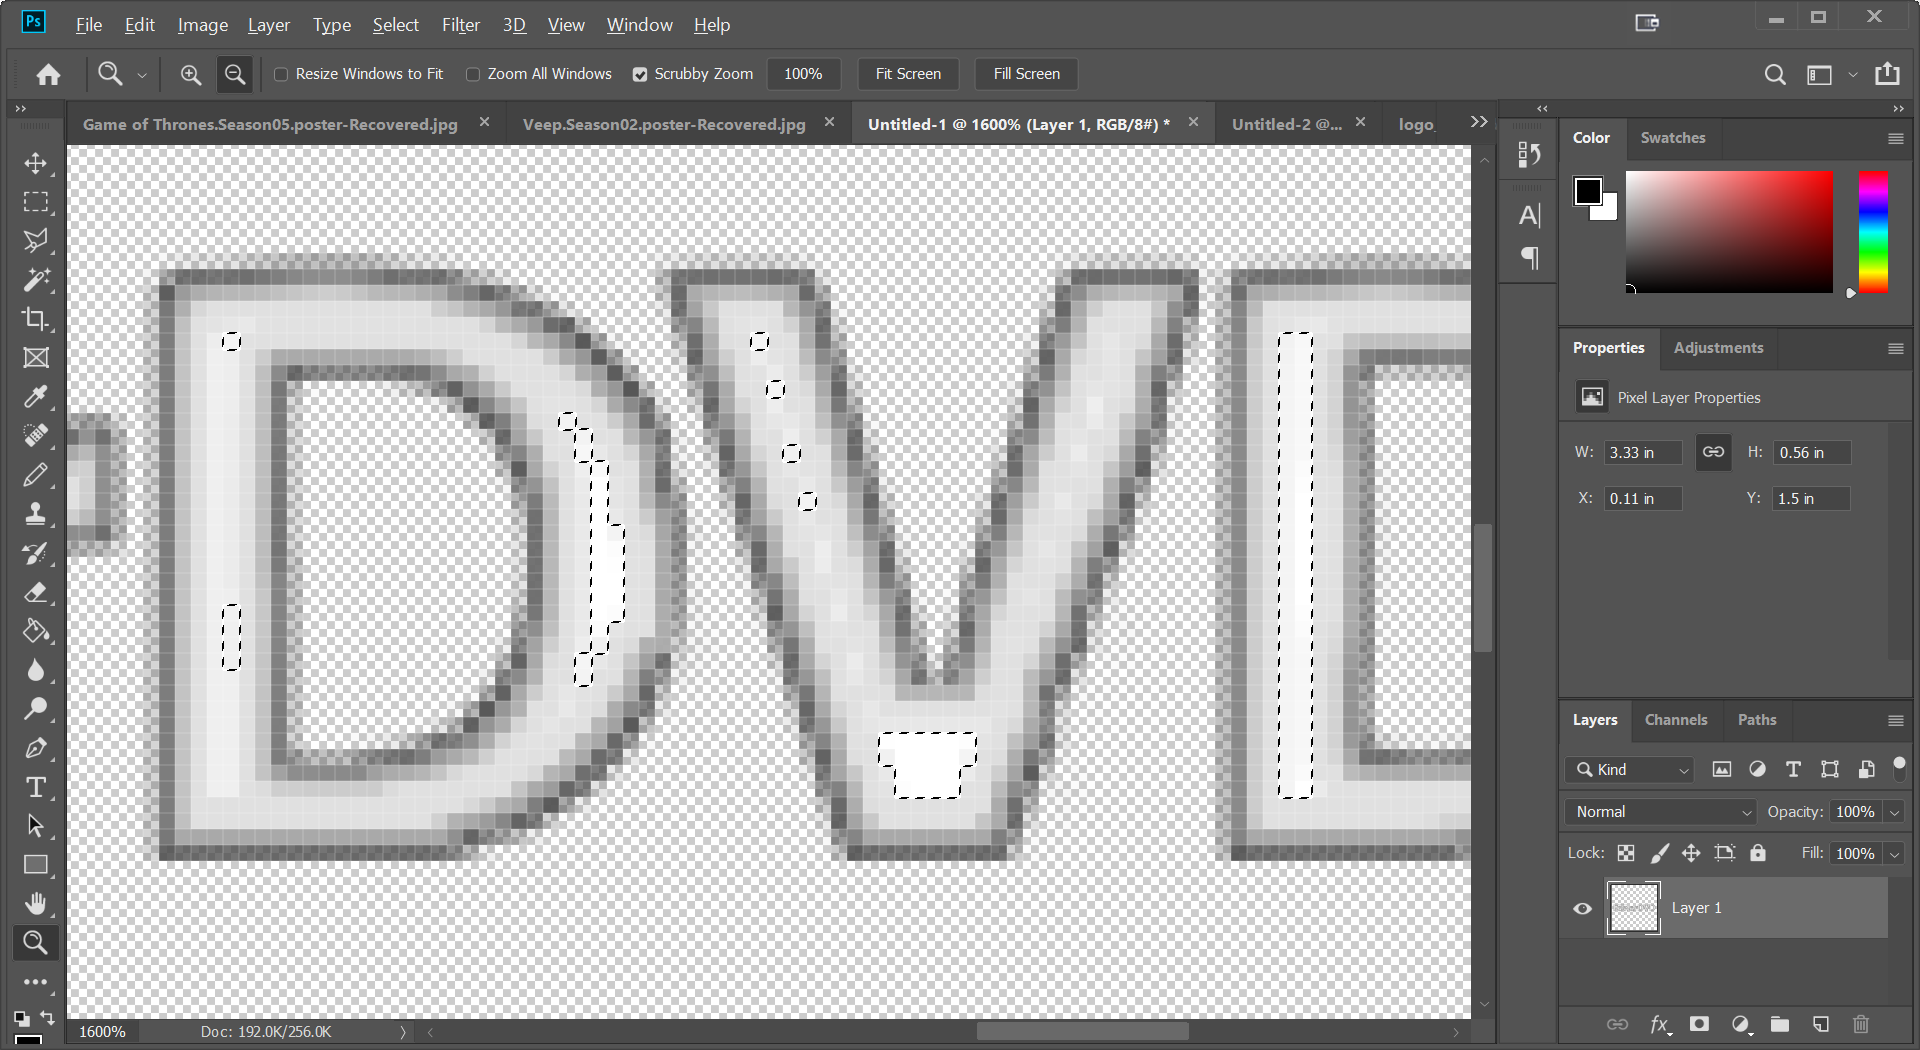Select the Healing Brush tool

point(36,436)
